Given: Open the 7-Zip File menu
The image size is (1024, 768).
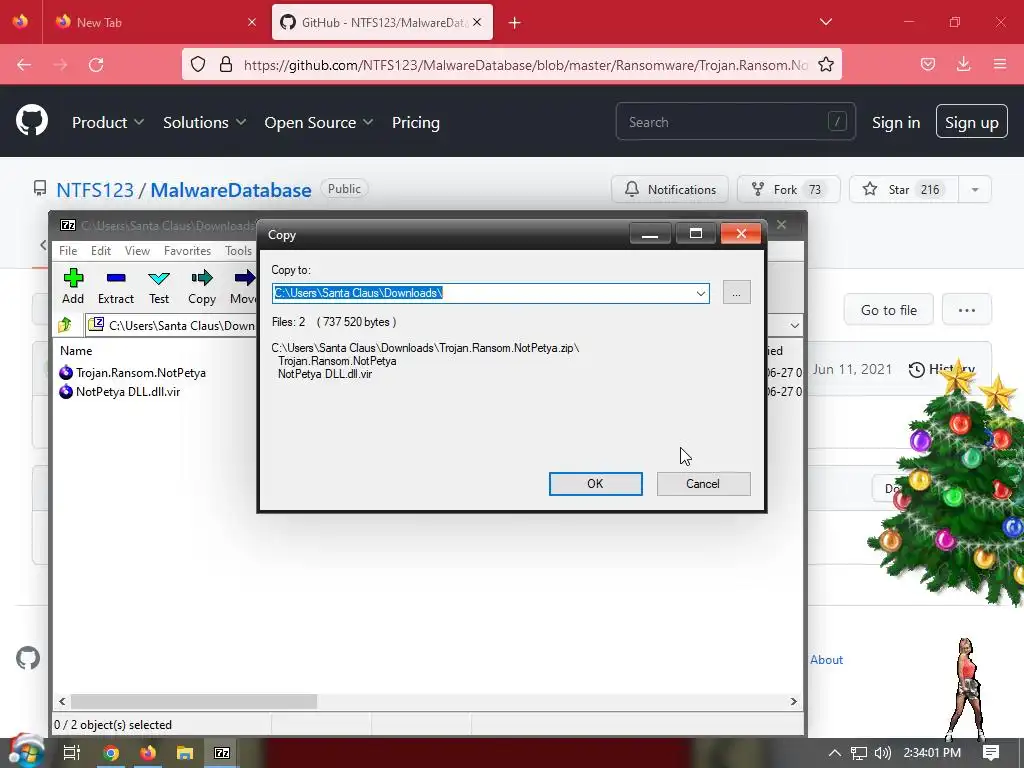Looking at the screenshot, I should pos(68,251).
